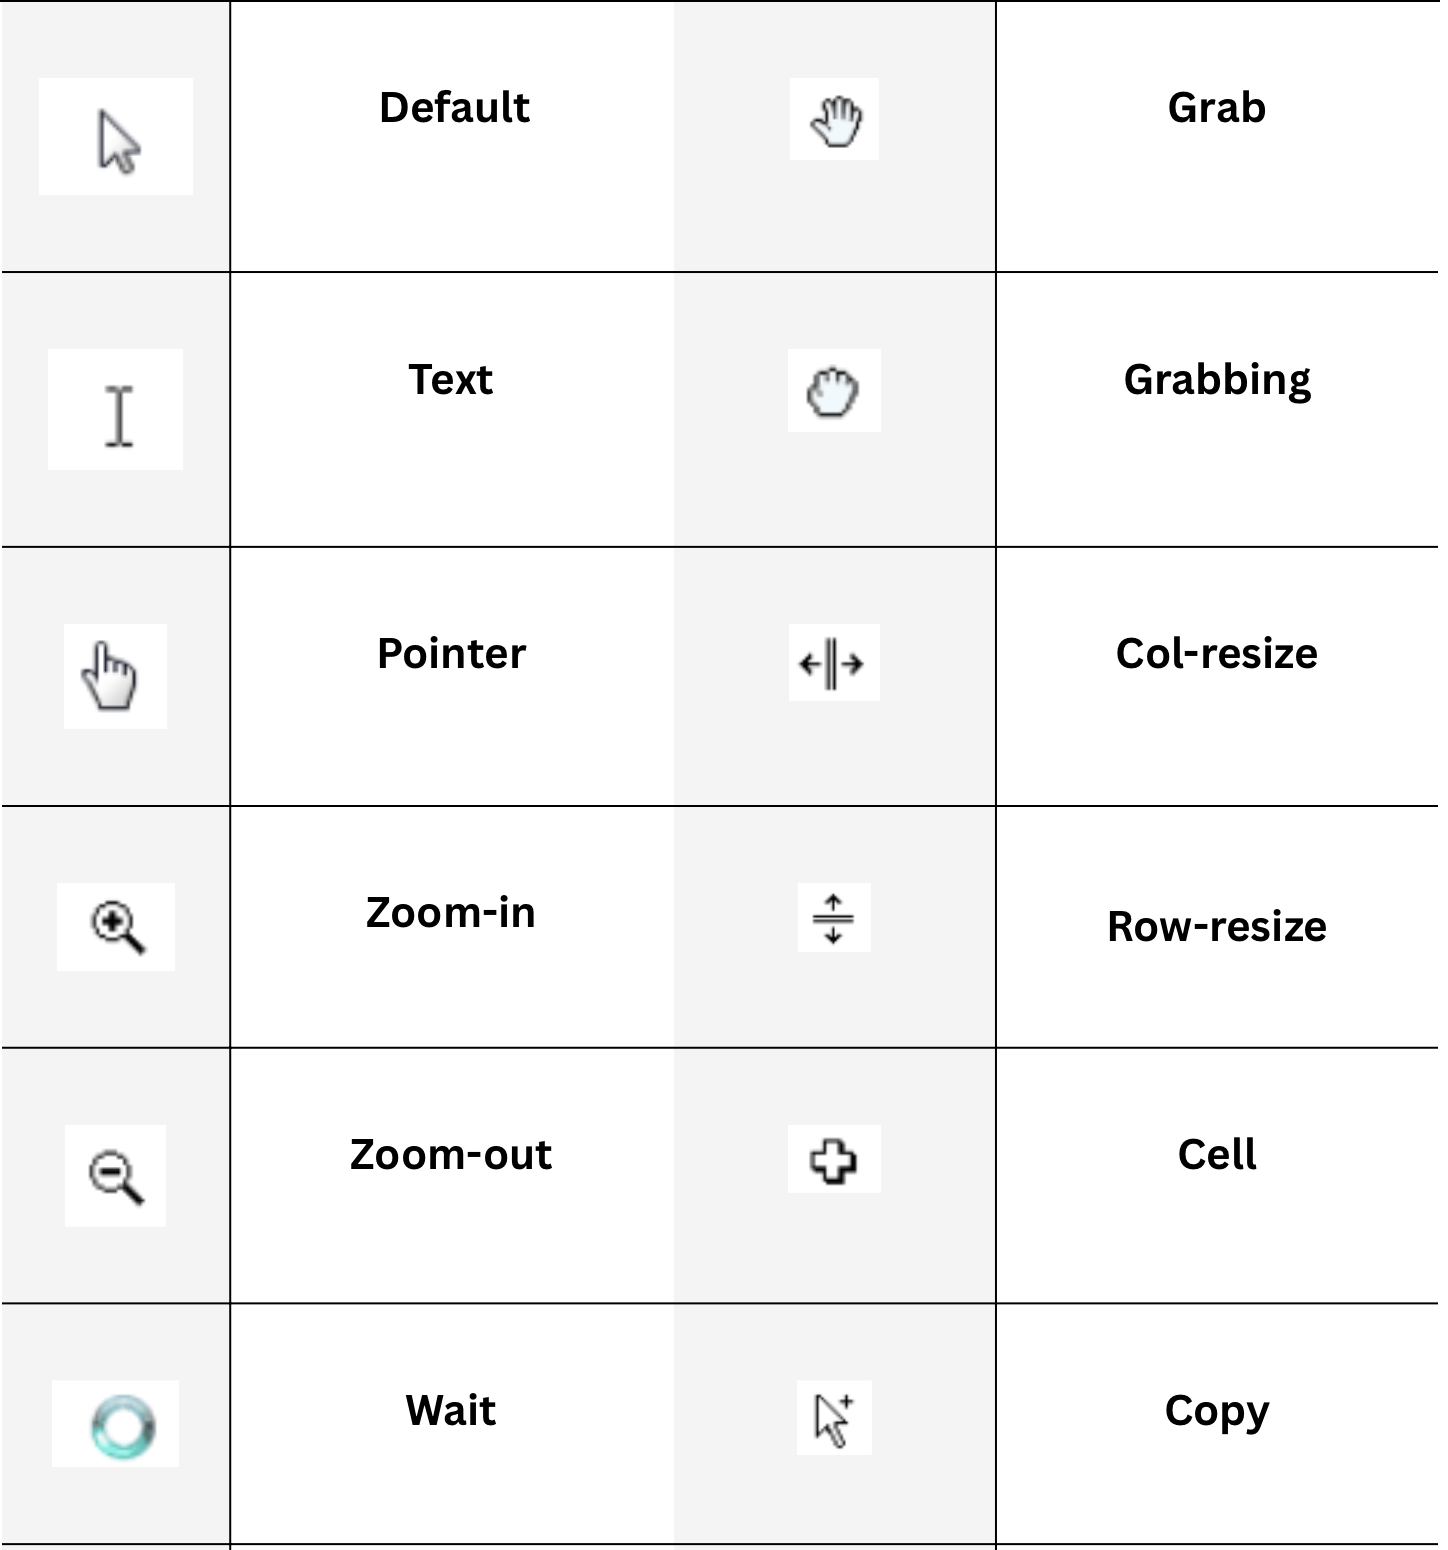This screenshot has width=1448, height=1550.
Task: Click the col-resize horizontal arrows icon
Action: (832, 664)
